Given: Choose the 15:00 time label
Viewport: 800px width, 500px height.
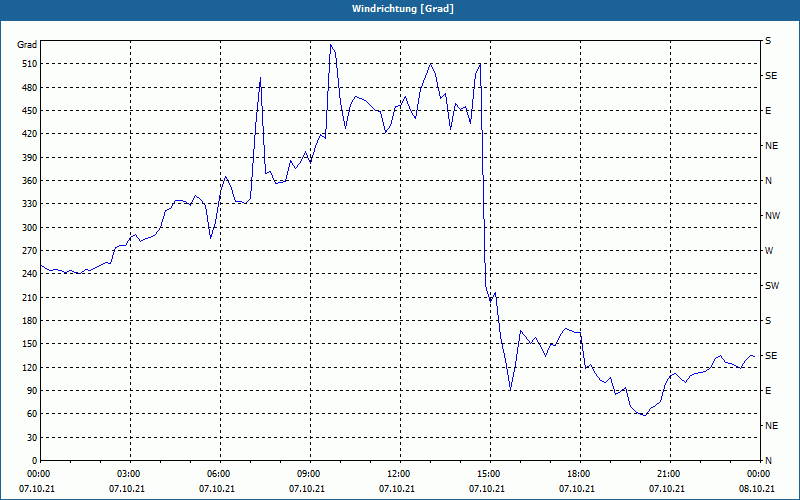Looking at the screenshot, I should [x=489, y=474].
